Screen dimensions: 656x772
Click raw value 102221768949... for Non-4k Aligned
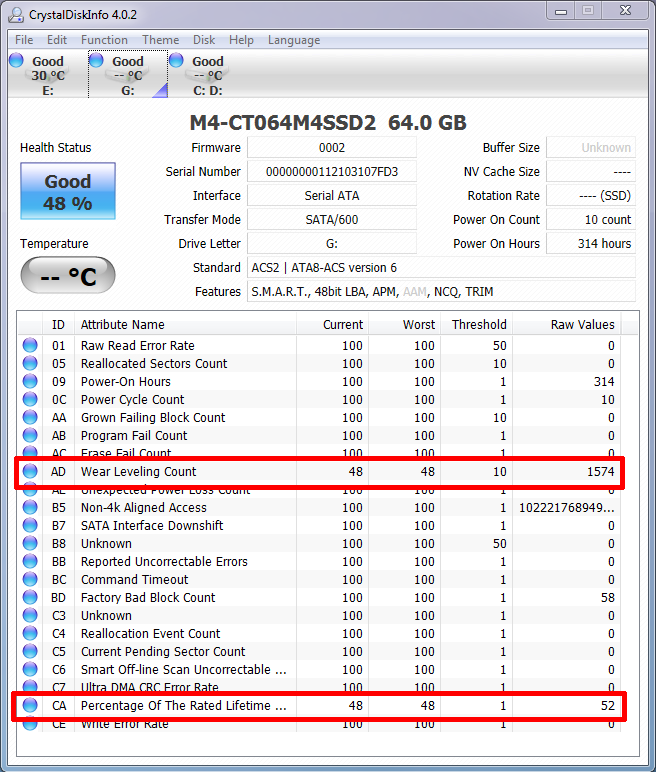pos(567,508)
